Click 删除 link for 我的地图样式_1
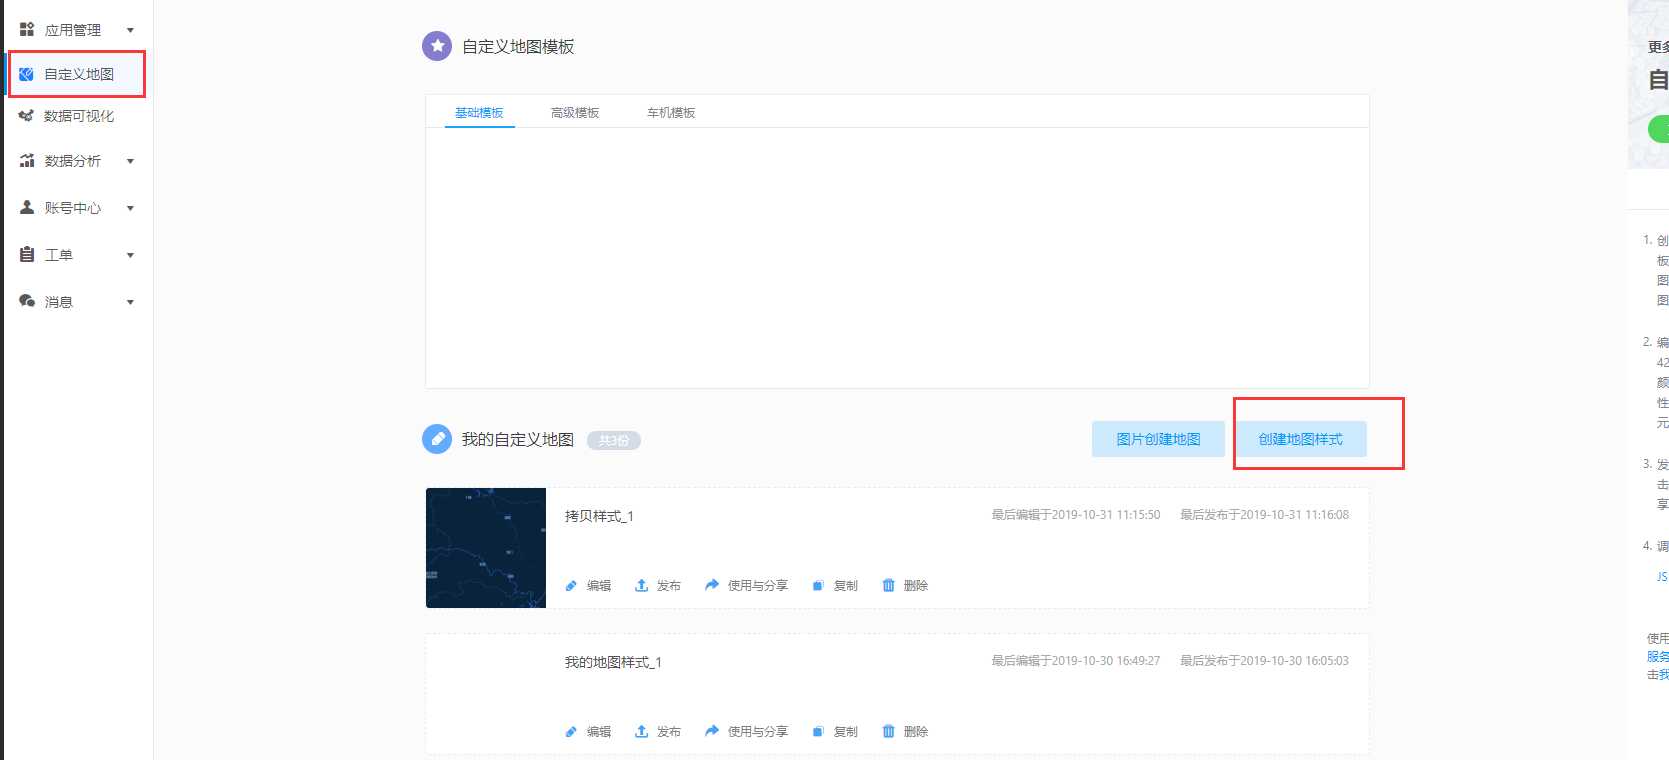1669x760 pixels. coord(916,732)
